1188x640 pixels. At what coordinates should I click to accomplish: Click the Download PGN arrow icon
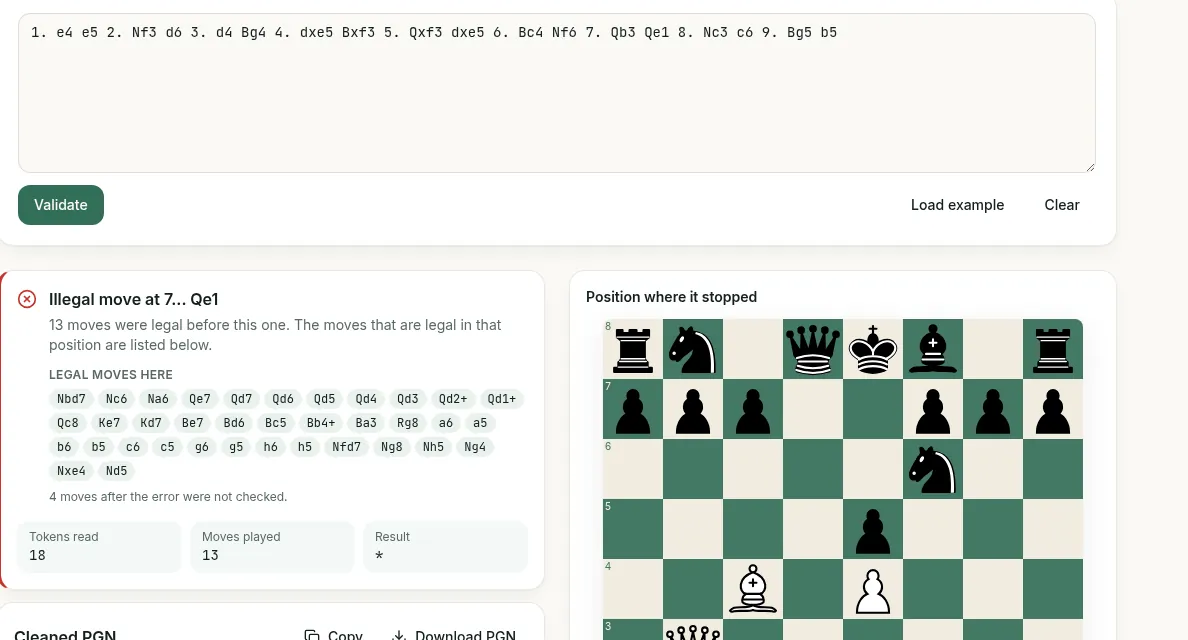pos(399,635)
